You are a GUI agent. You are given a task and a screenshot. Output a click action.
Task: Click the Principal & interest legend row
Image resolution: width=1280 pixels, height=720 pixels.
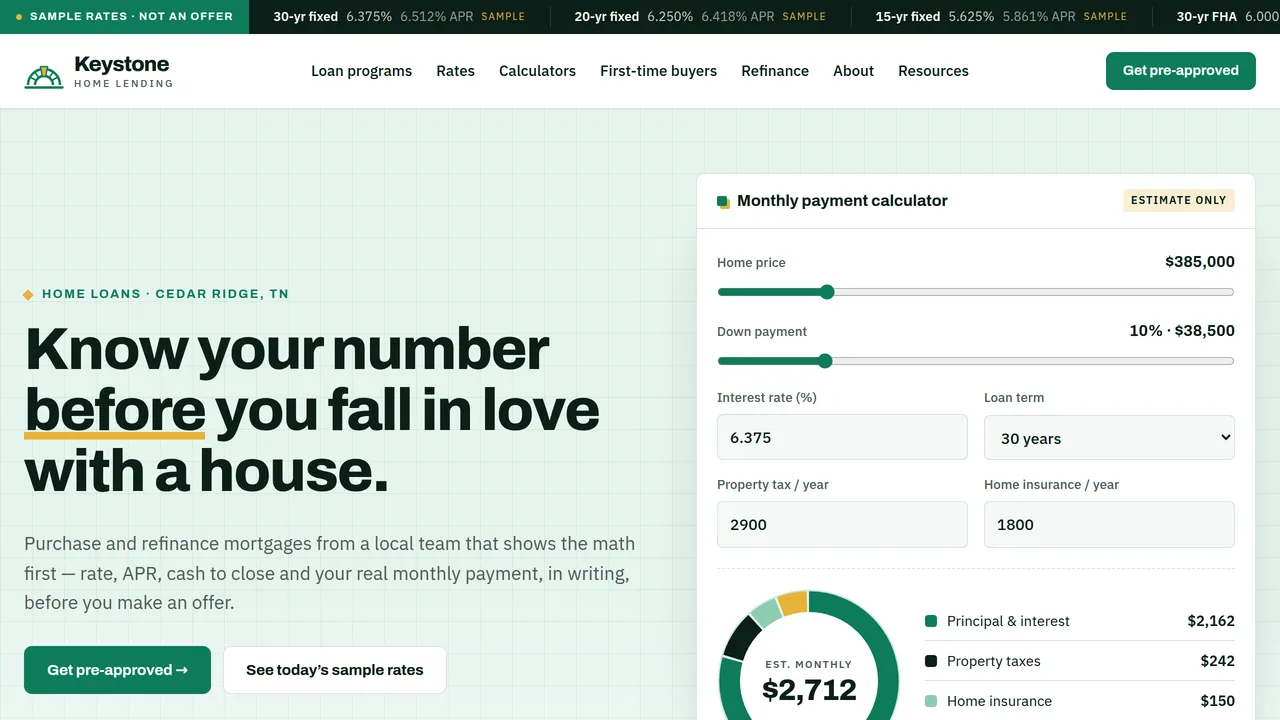tap(1080, 621)
